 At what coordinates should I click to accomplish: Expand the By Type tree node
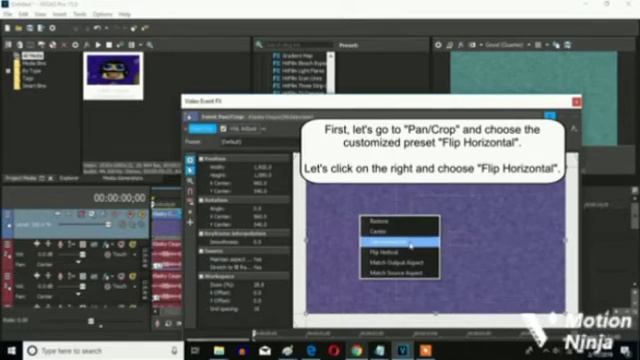tap(8, 71)
